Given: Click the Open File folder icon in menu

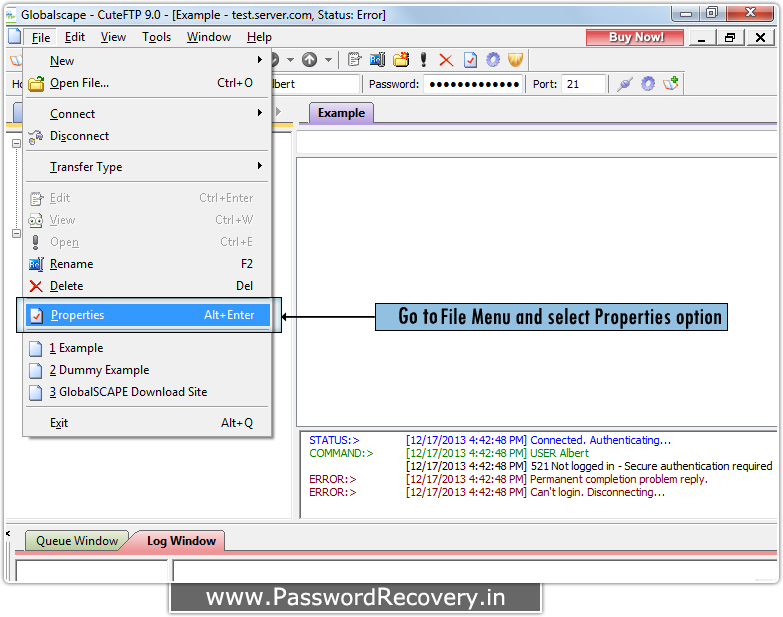Looking at the screenshot, I should click(36, 84).
